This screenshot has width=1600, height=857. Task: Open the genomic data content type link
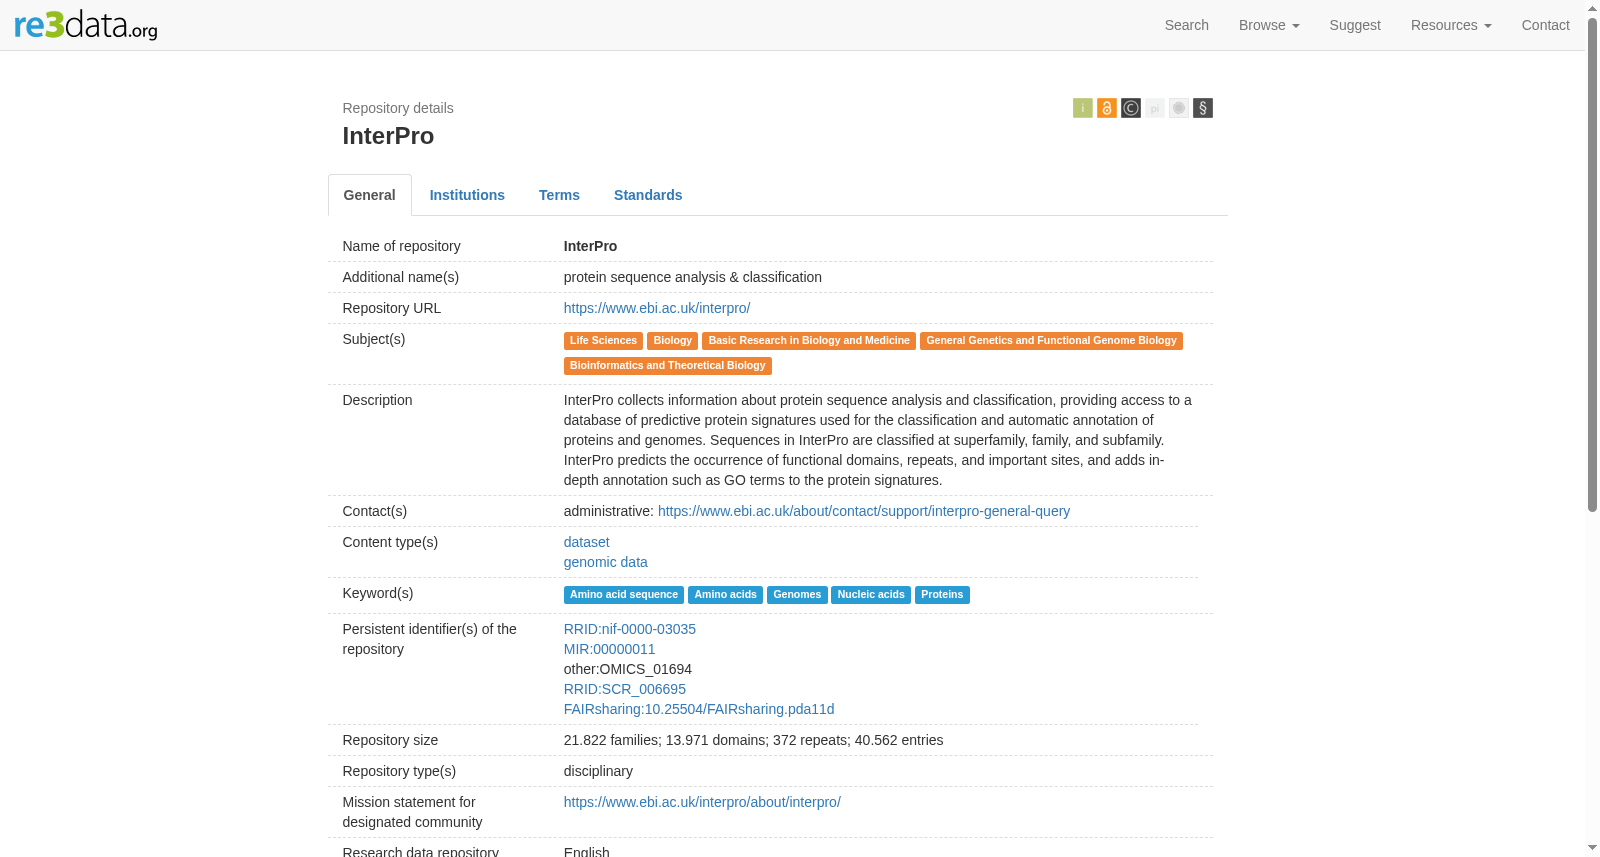(x=605, y=562)
